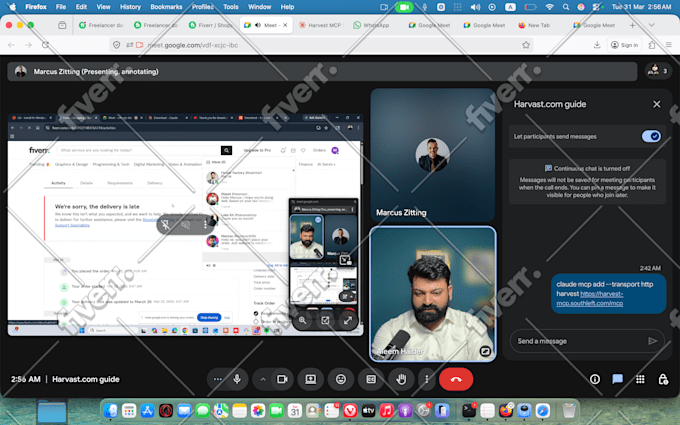Click the send message arrow icon
The image size is (680, 425).
(x=653, y=341)
